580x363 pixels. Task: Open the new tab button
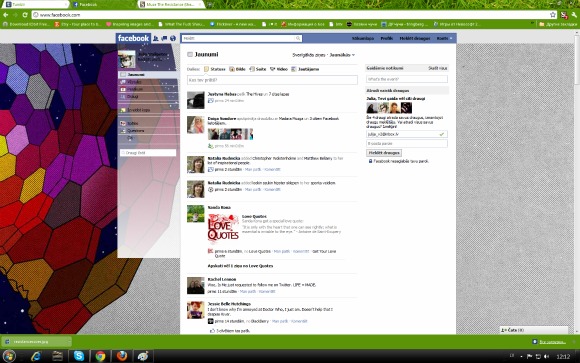(x=210, y=4)
